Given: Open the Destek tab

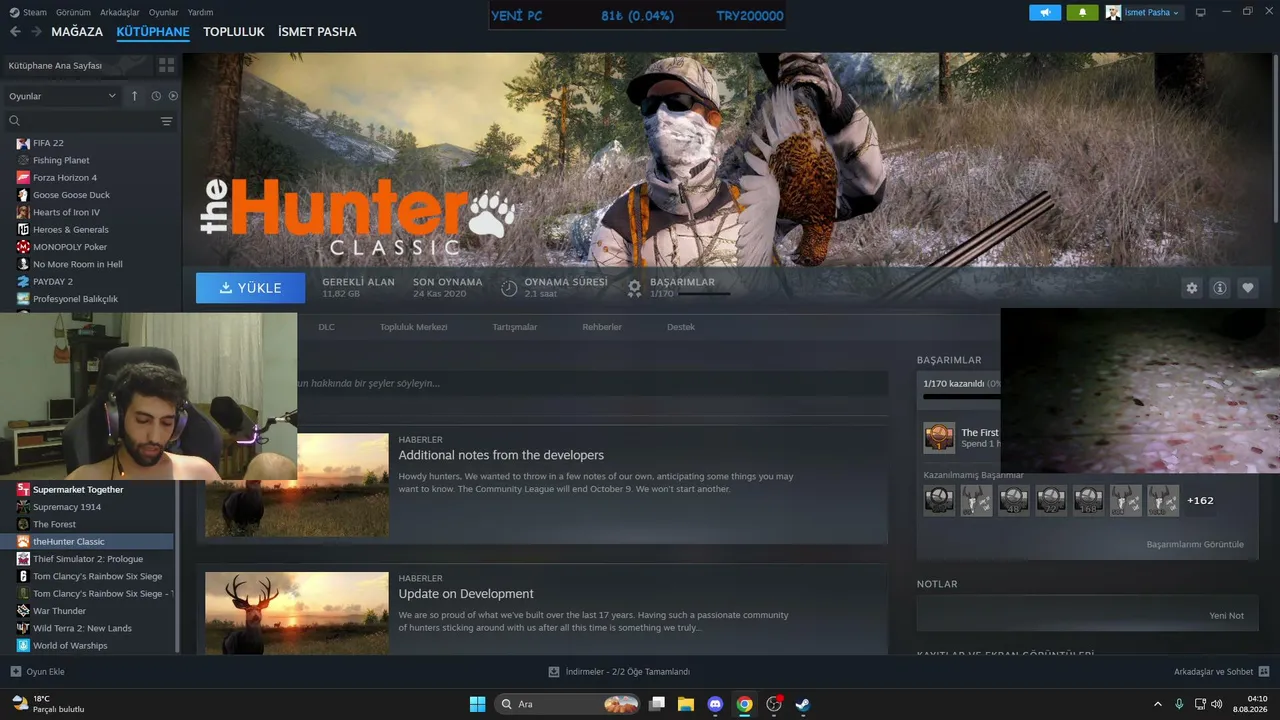Looking at the screenshot, I should pos(681,327).
